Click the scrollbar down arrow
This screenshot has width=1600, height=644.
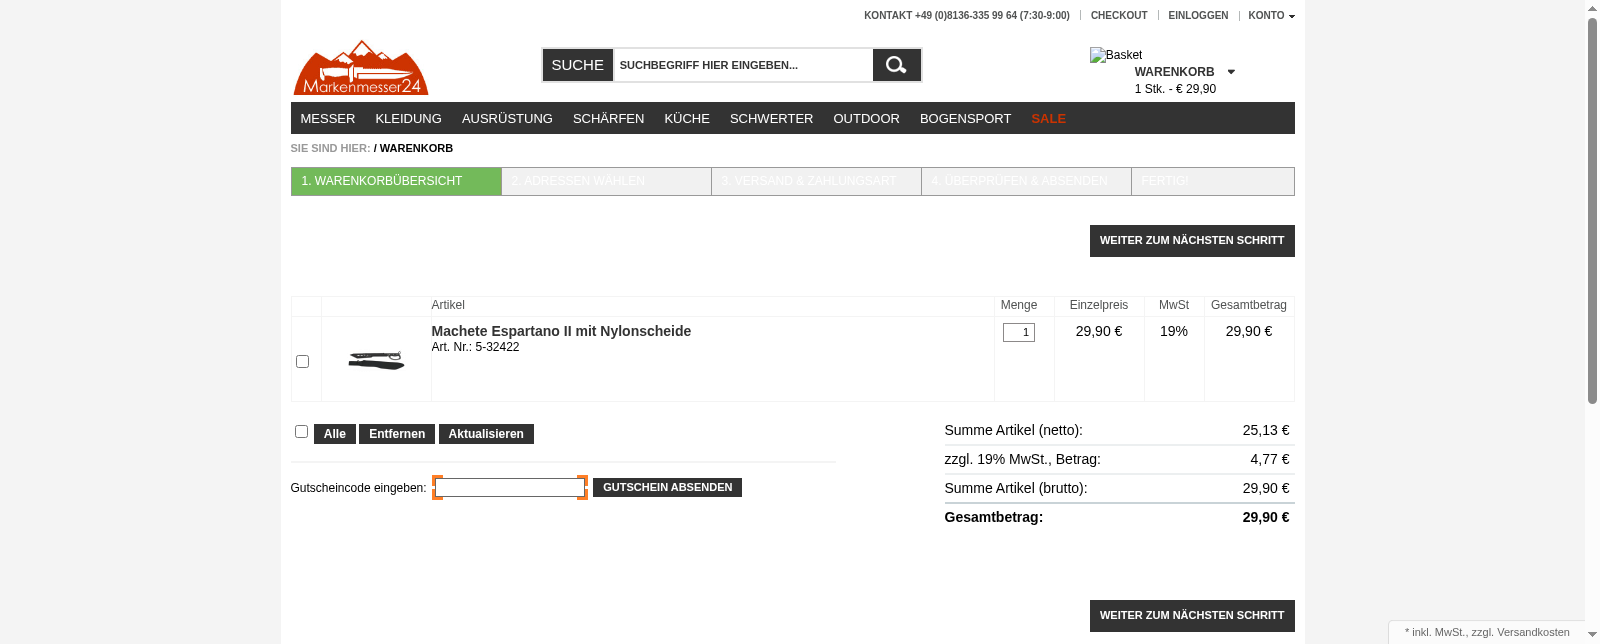tap(1592, 635)
